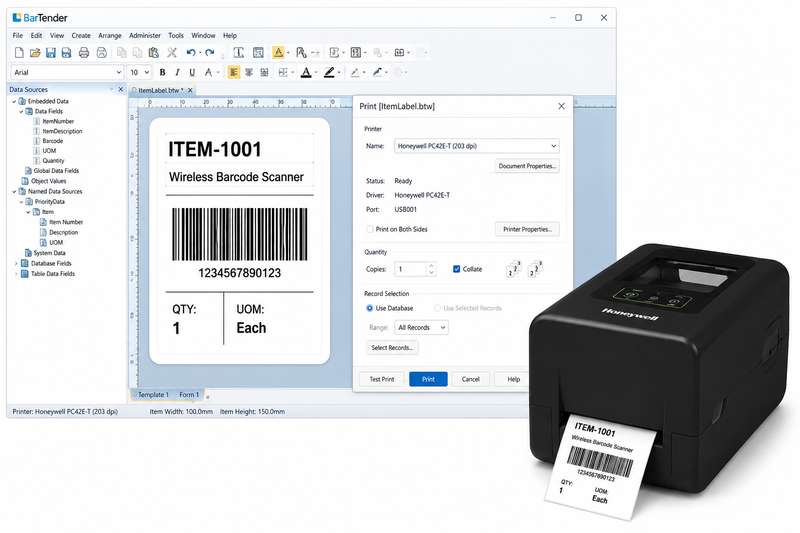This screenshot has height=533, width=800.
Task: Select Global Data Fields tree item
Action: tap(56, 171)
